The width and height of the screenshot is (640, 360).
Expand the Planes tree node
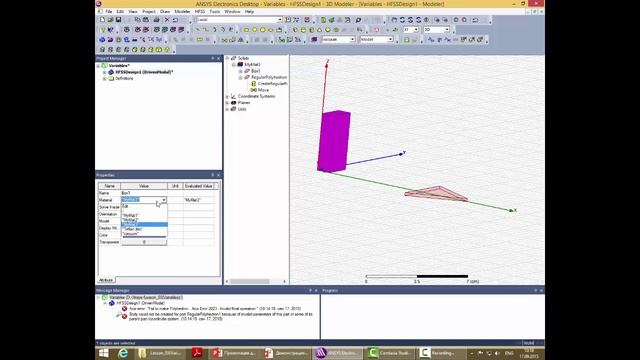point(228,103)
